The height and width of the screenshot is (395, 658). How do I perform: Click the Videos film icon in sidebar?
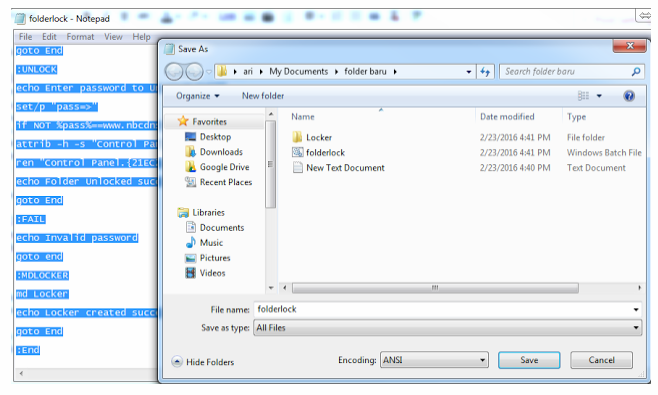(191, 273)
